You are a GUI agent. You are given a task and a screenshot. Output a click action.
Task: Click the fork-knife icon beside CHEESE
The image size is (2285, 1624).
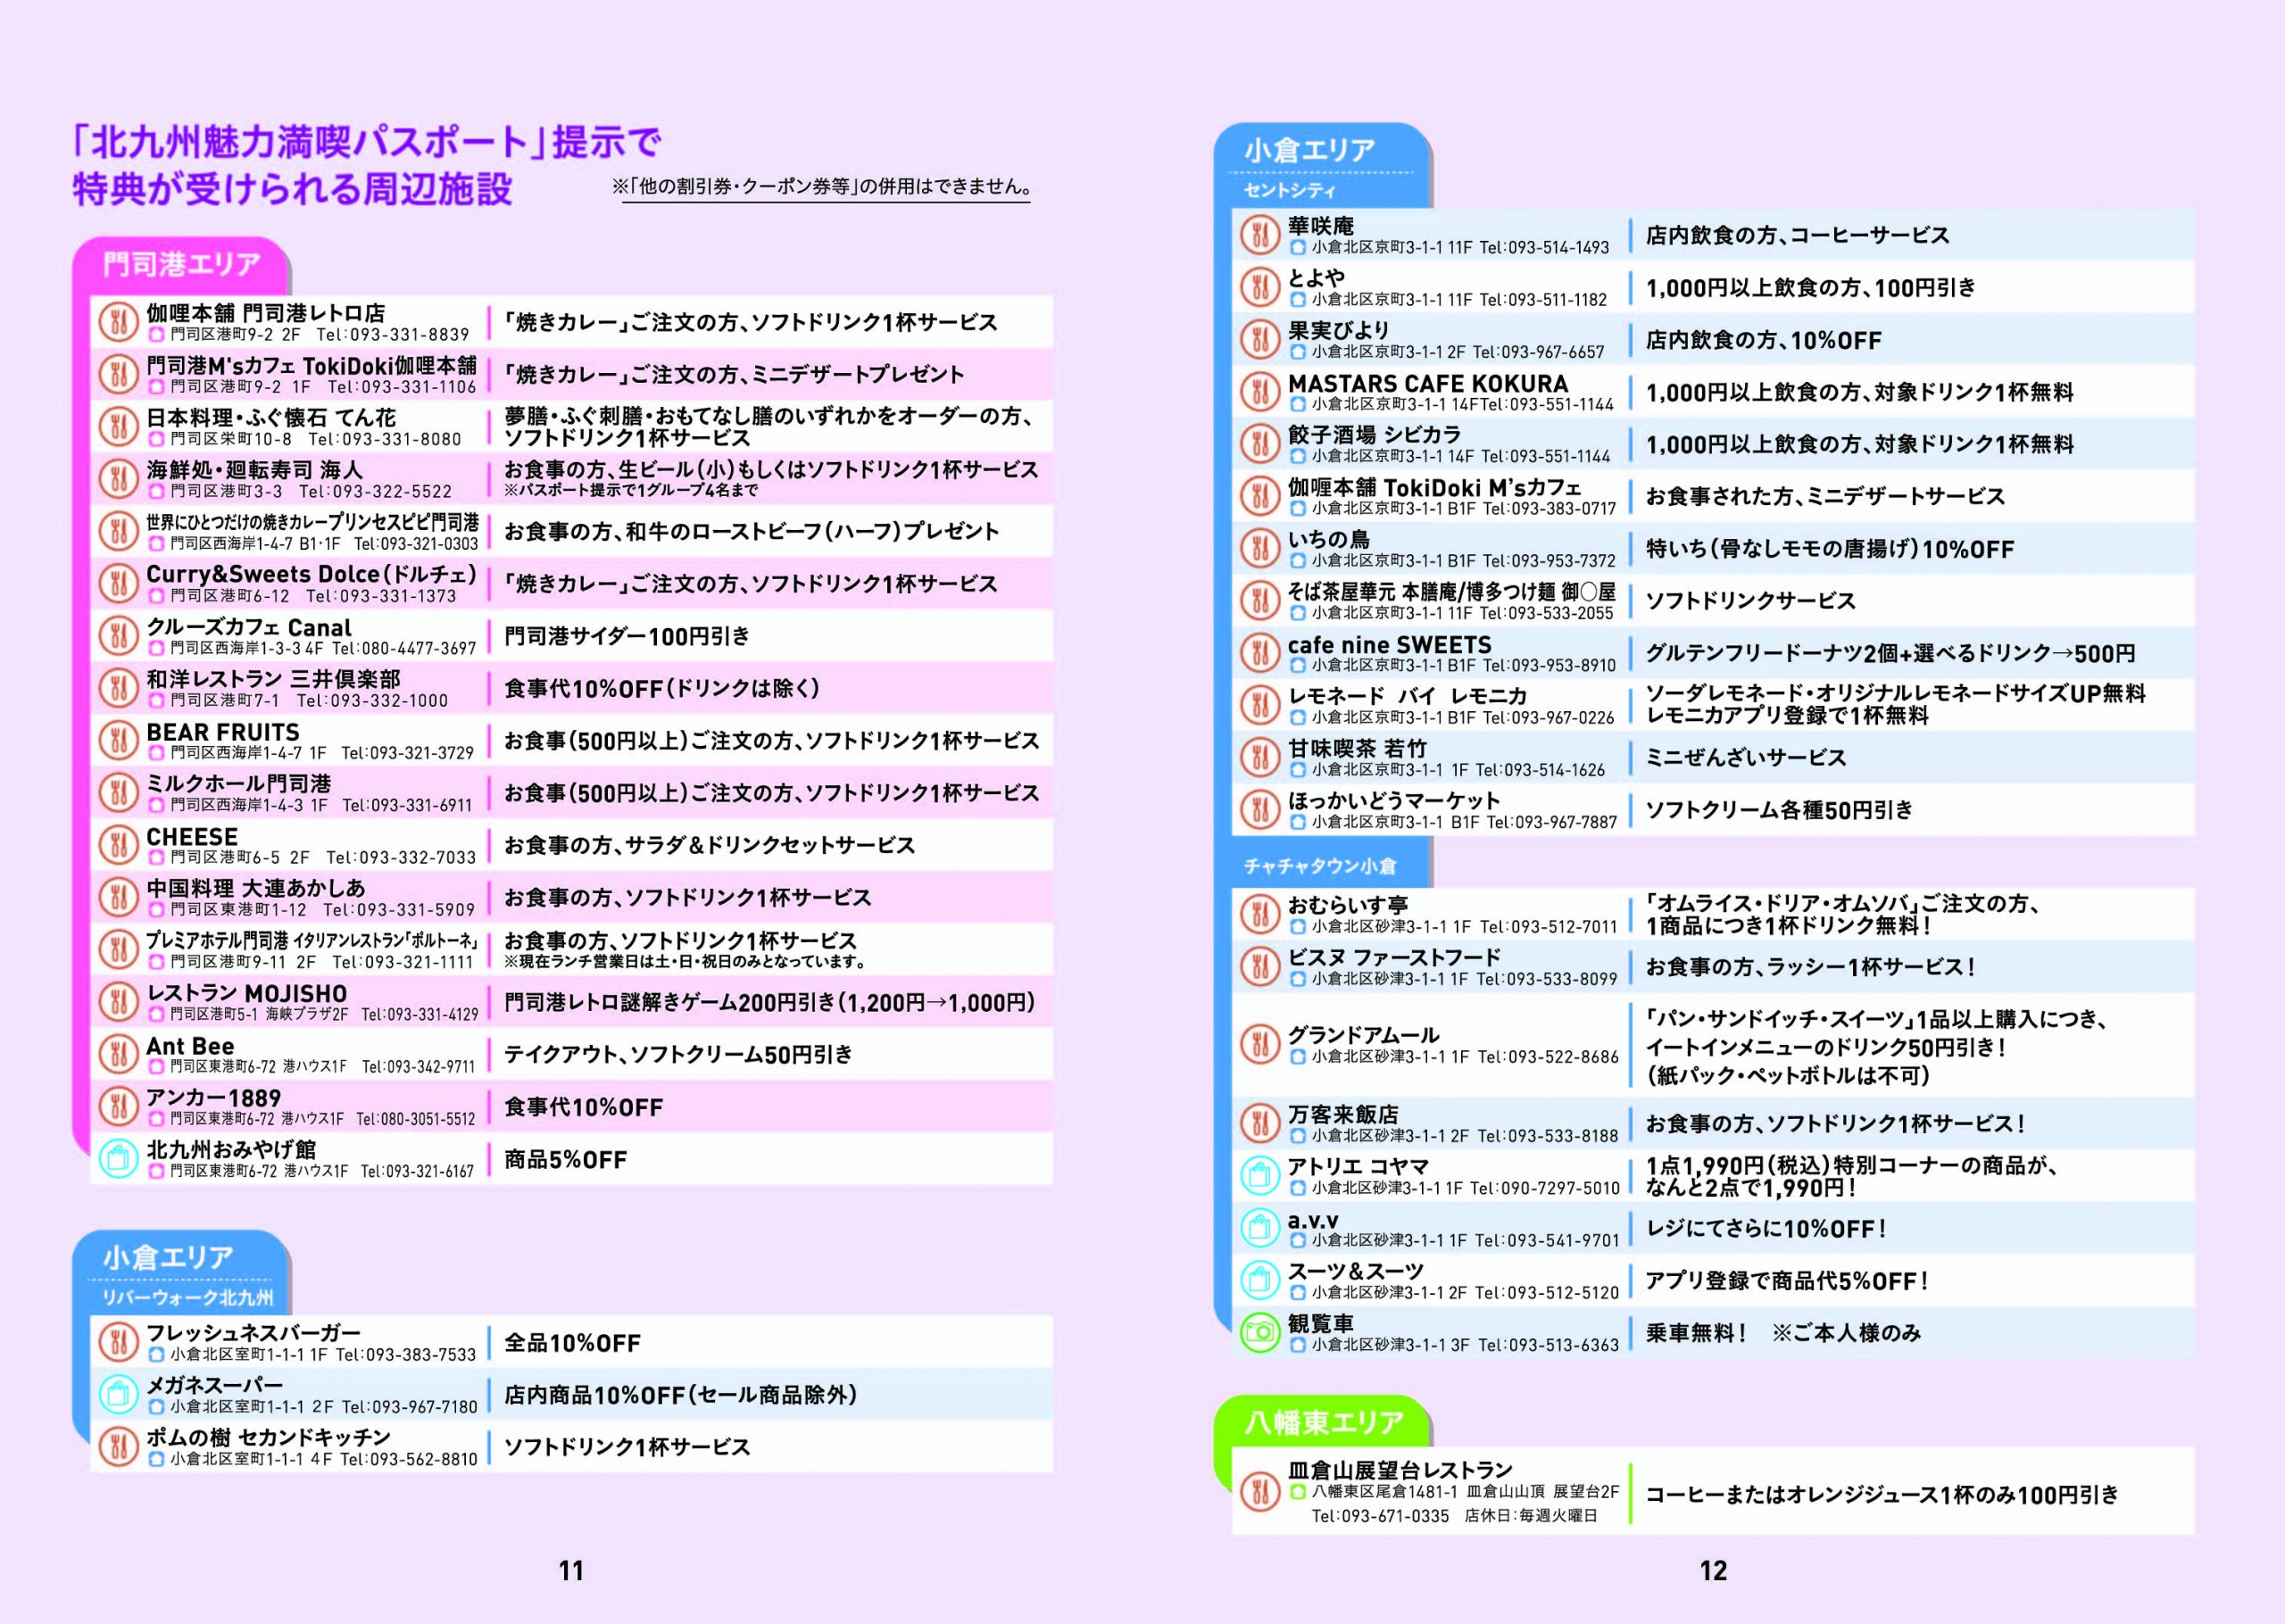[118, 845]
